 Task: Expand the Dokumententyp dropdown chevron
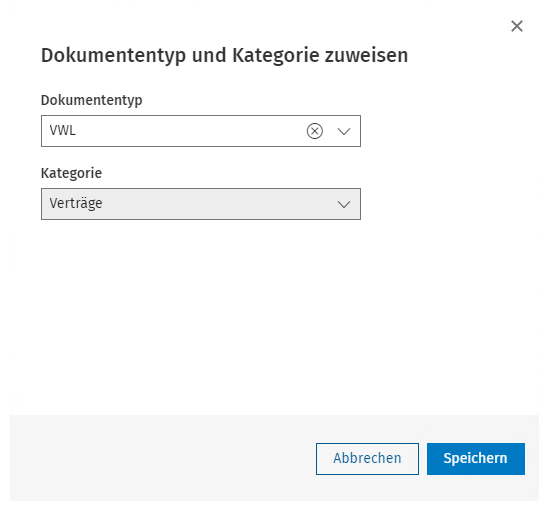tap(344, 132)
